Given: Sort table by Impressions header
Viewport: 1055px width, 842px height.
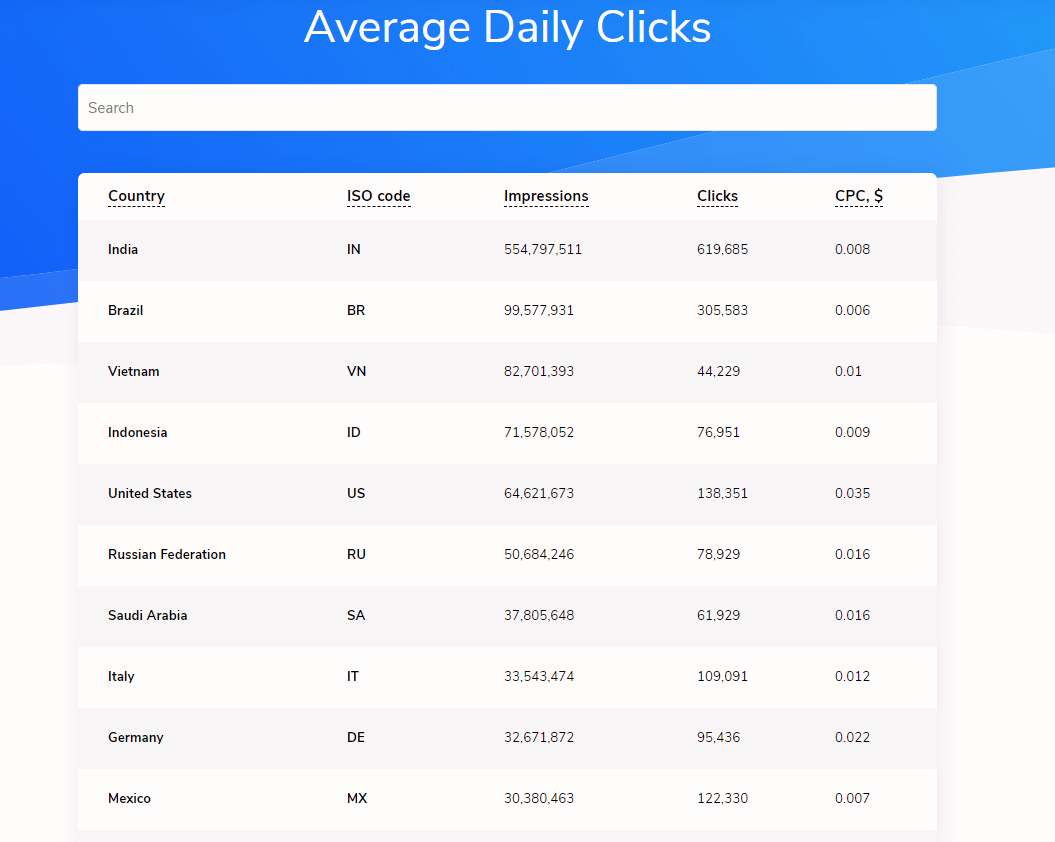Looking at the screenshot, I should click(546, 196).
